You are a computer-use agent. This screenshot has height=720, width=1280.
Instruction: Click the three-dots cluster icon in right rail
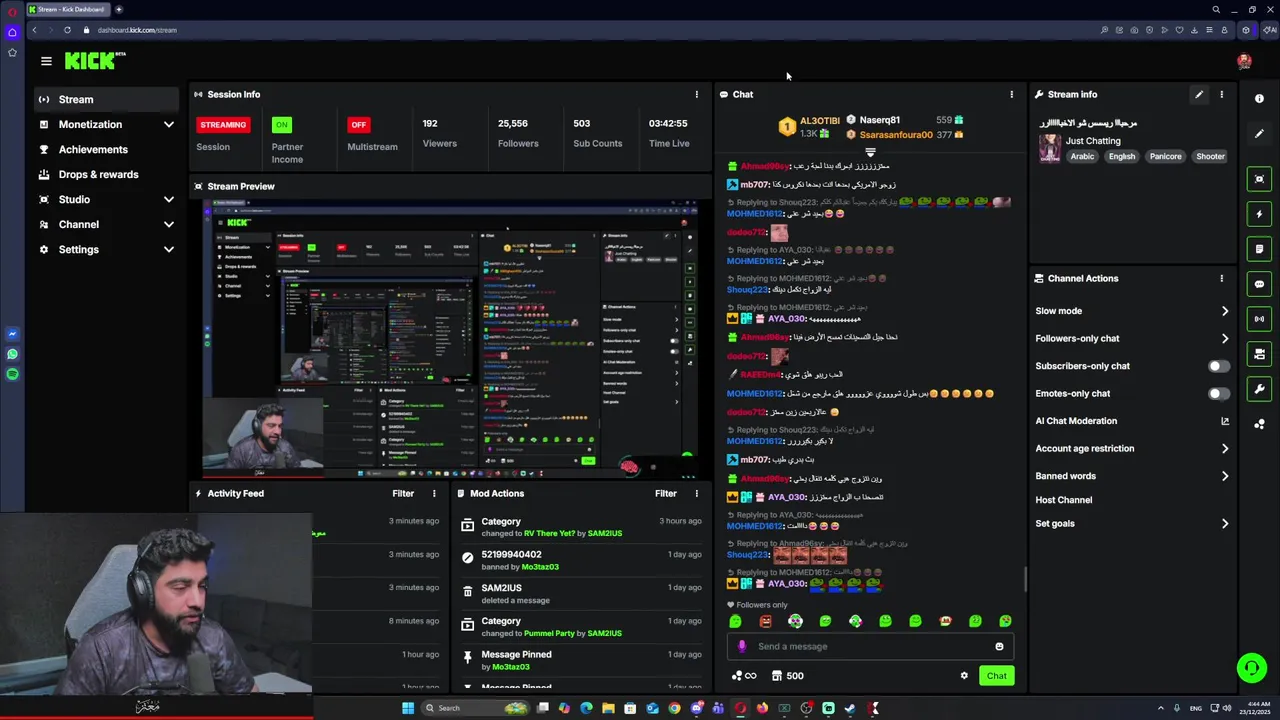click(1259, 424)
